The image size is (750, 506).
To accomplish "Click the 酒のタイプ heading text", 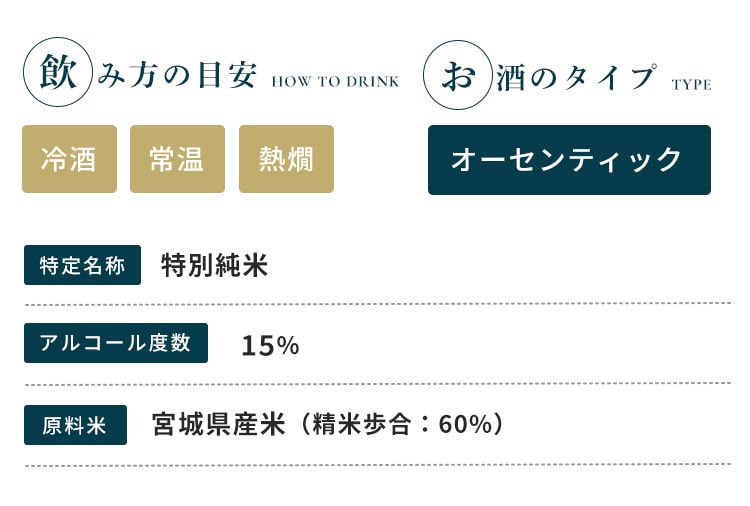I will tap(576, 77).
